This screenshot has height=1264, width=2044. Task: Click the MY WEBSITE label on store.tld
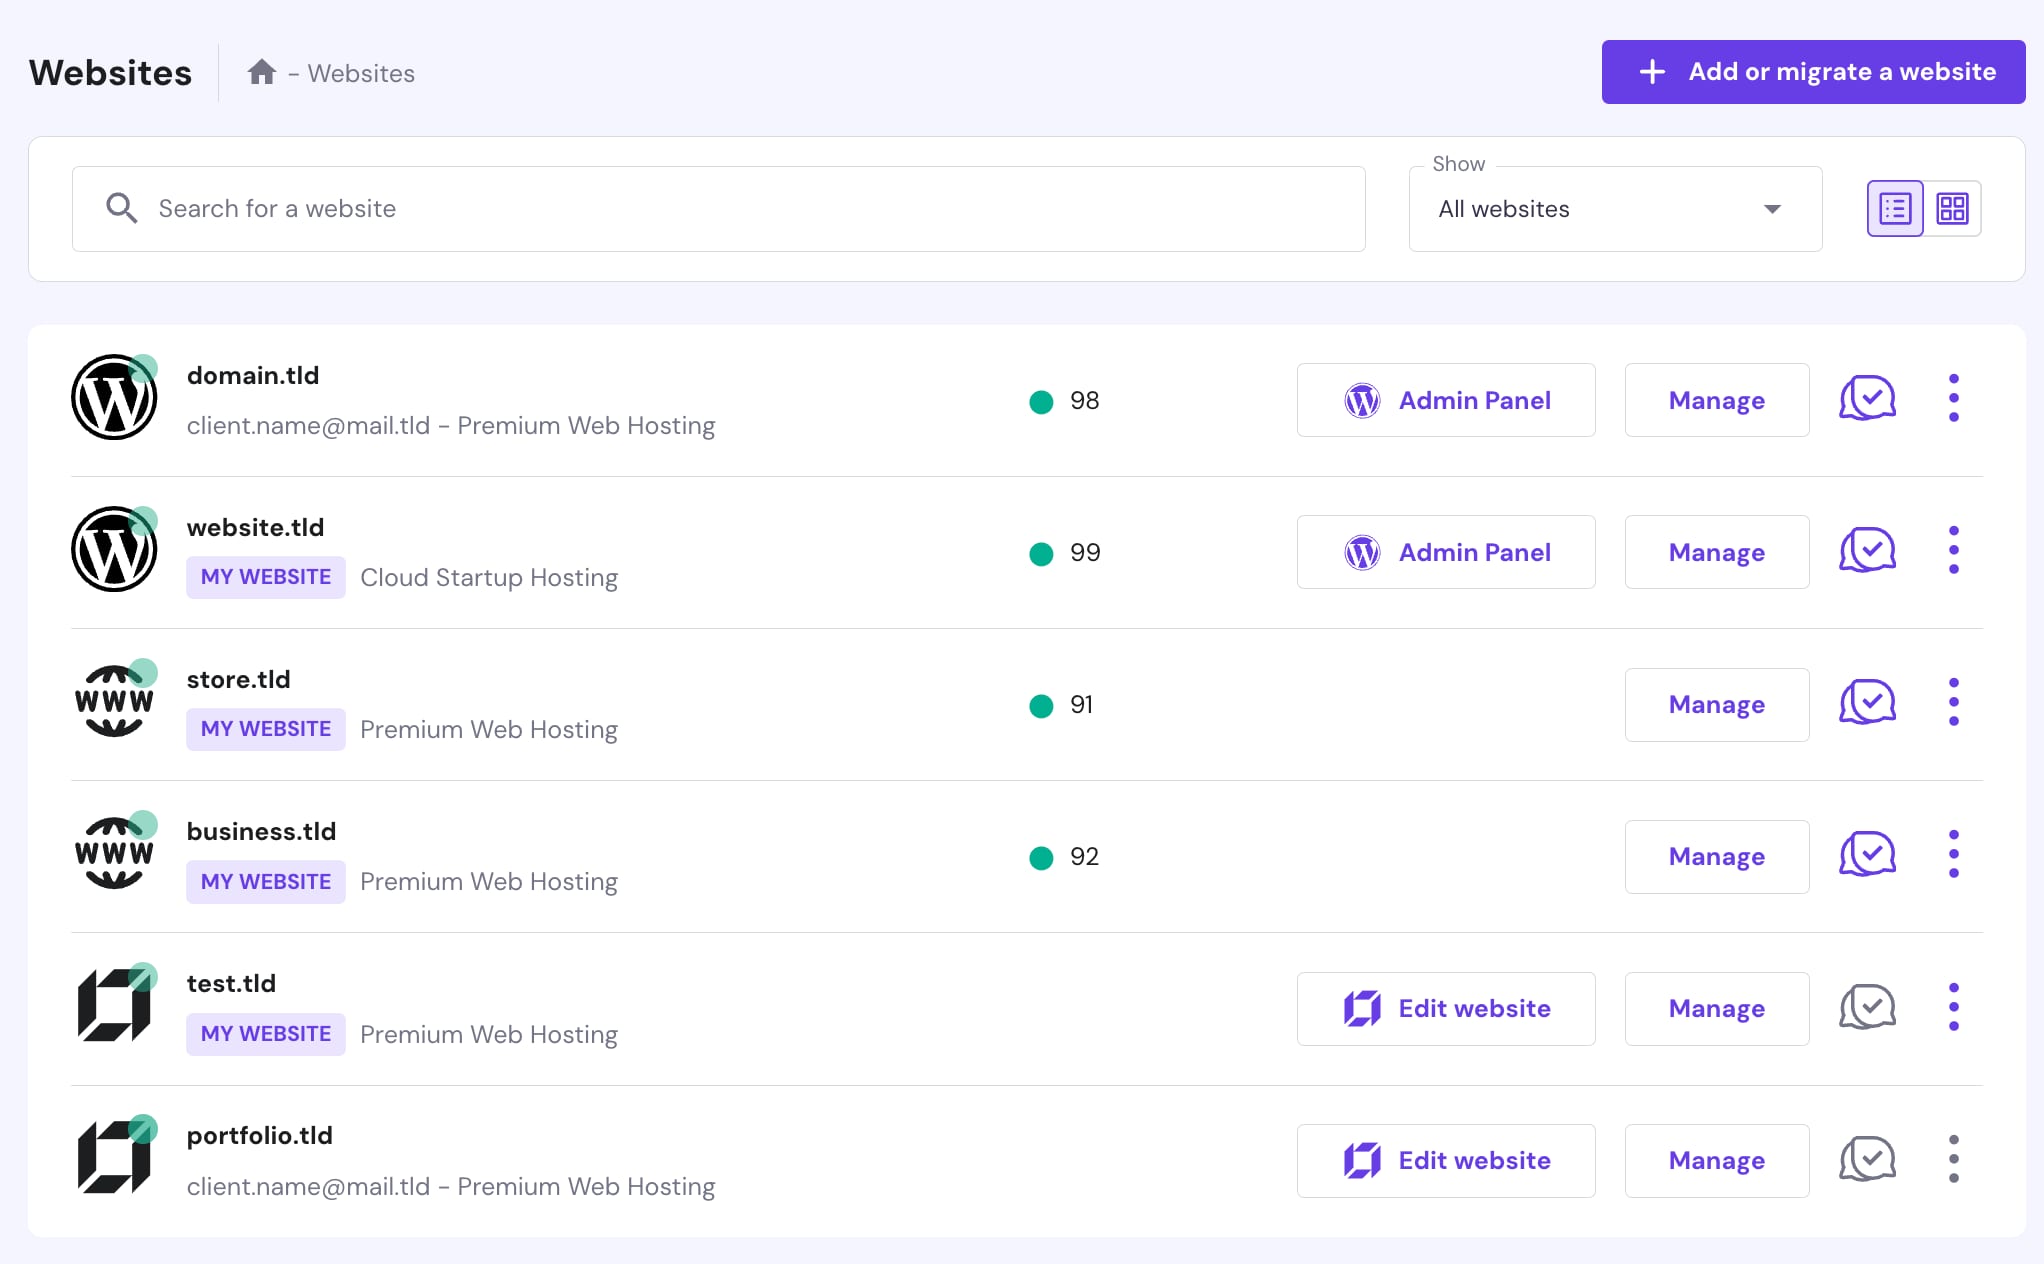[265, 729]
